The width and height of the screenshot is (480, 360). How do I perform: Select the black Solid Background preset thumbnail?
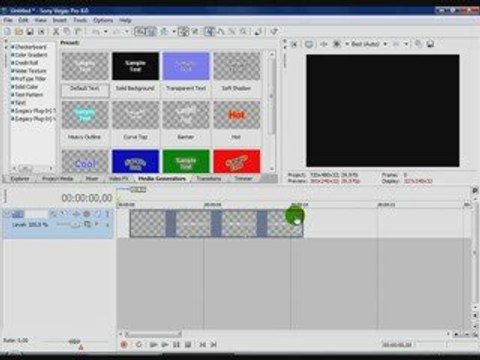(x=135, y=66)
